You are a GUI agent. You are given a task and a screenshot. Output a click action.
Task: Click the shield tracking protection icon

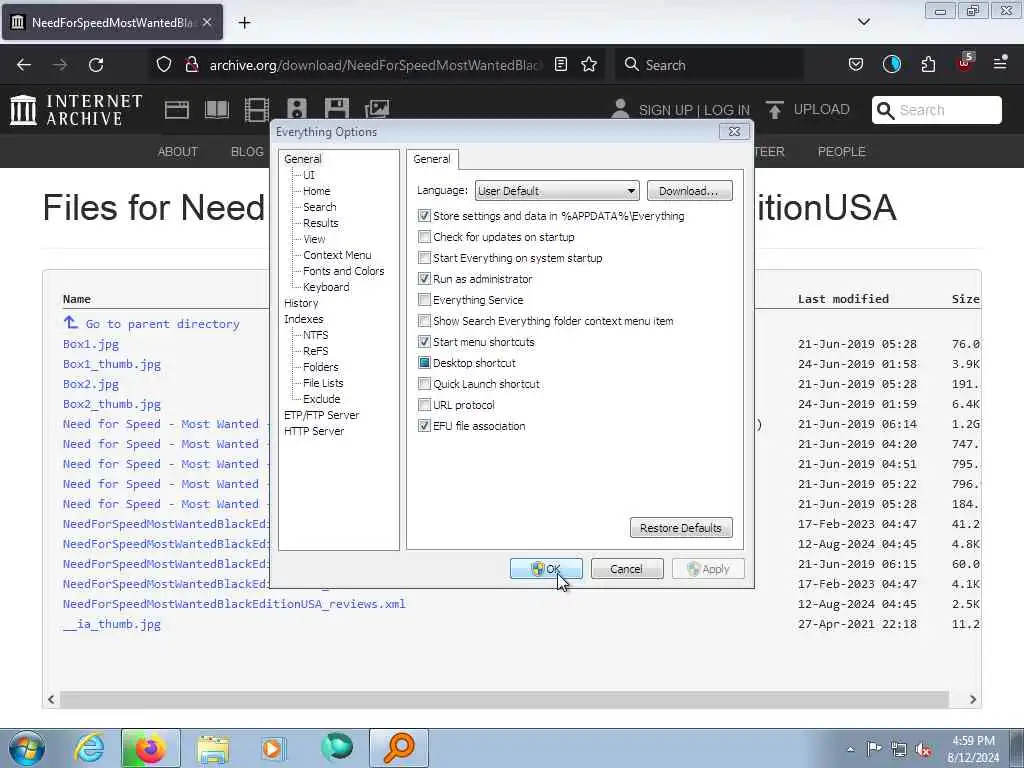(x=164, y=65)
